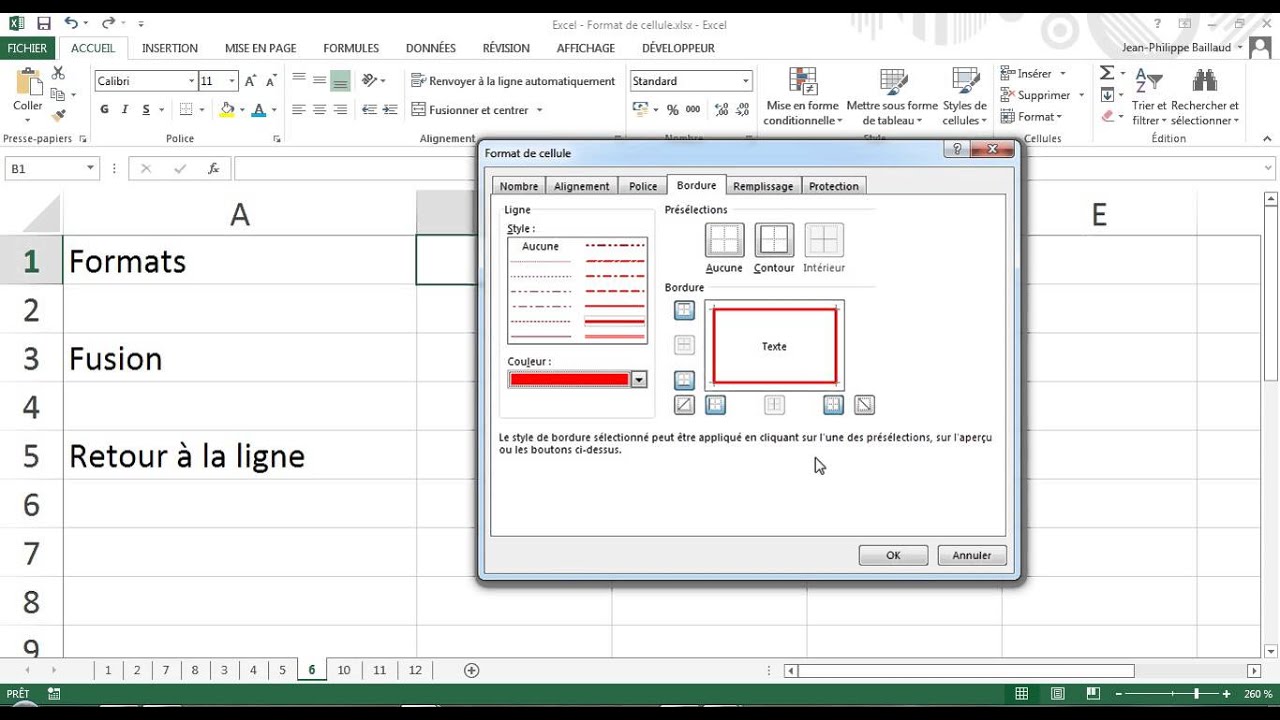The height and width of the screenshot is (720, 1280).
Task: Click the border preview Texte area
Action: [774, 346]
